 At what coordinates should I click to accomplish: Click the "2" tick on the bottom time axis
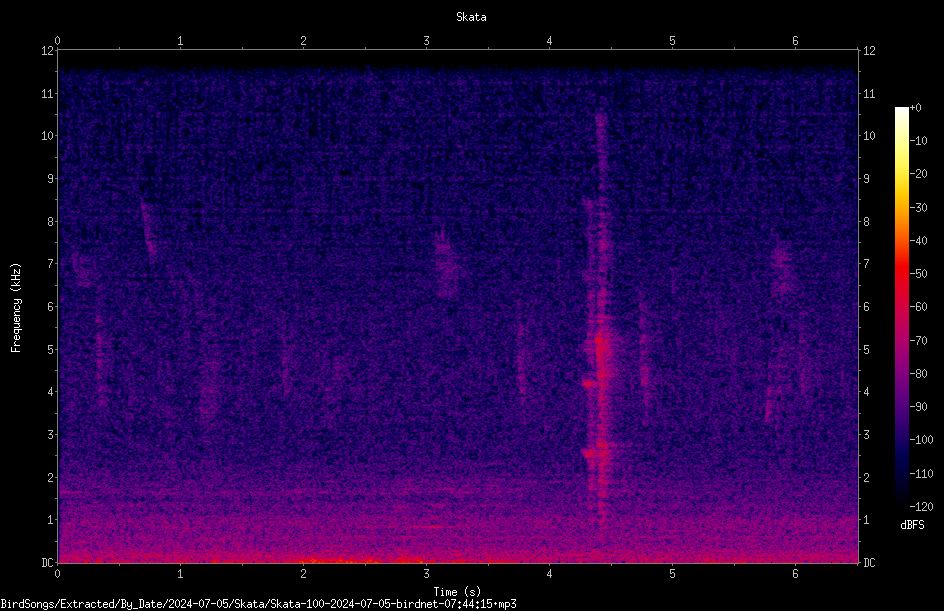click(x=303, y=574)
